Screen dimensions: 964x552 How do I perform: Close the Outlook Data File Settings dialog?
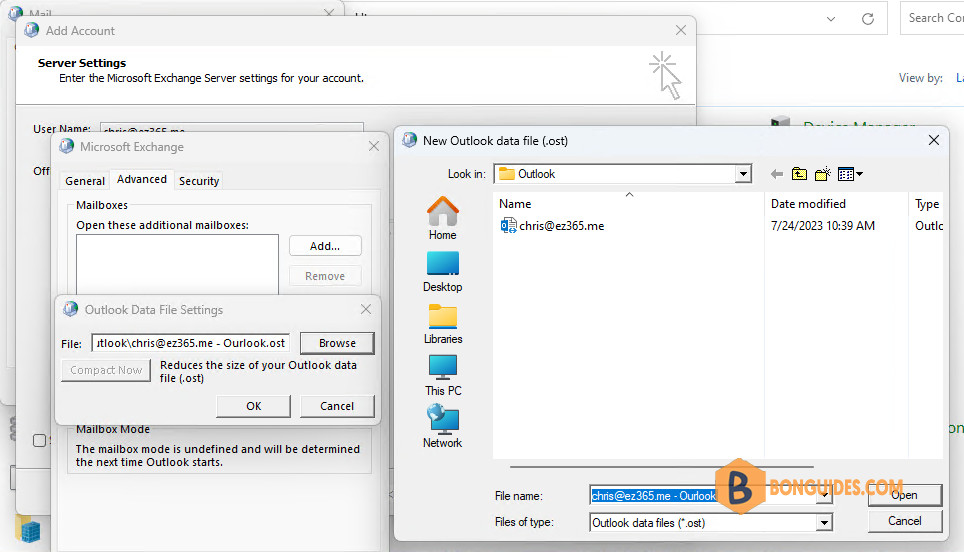[366, 309]
